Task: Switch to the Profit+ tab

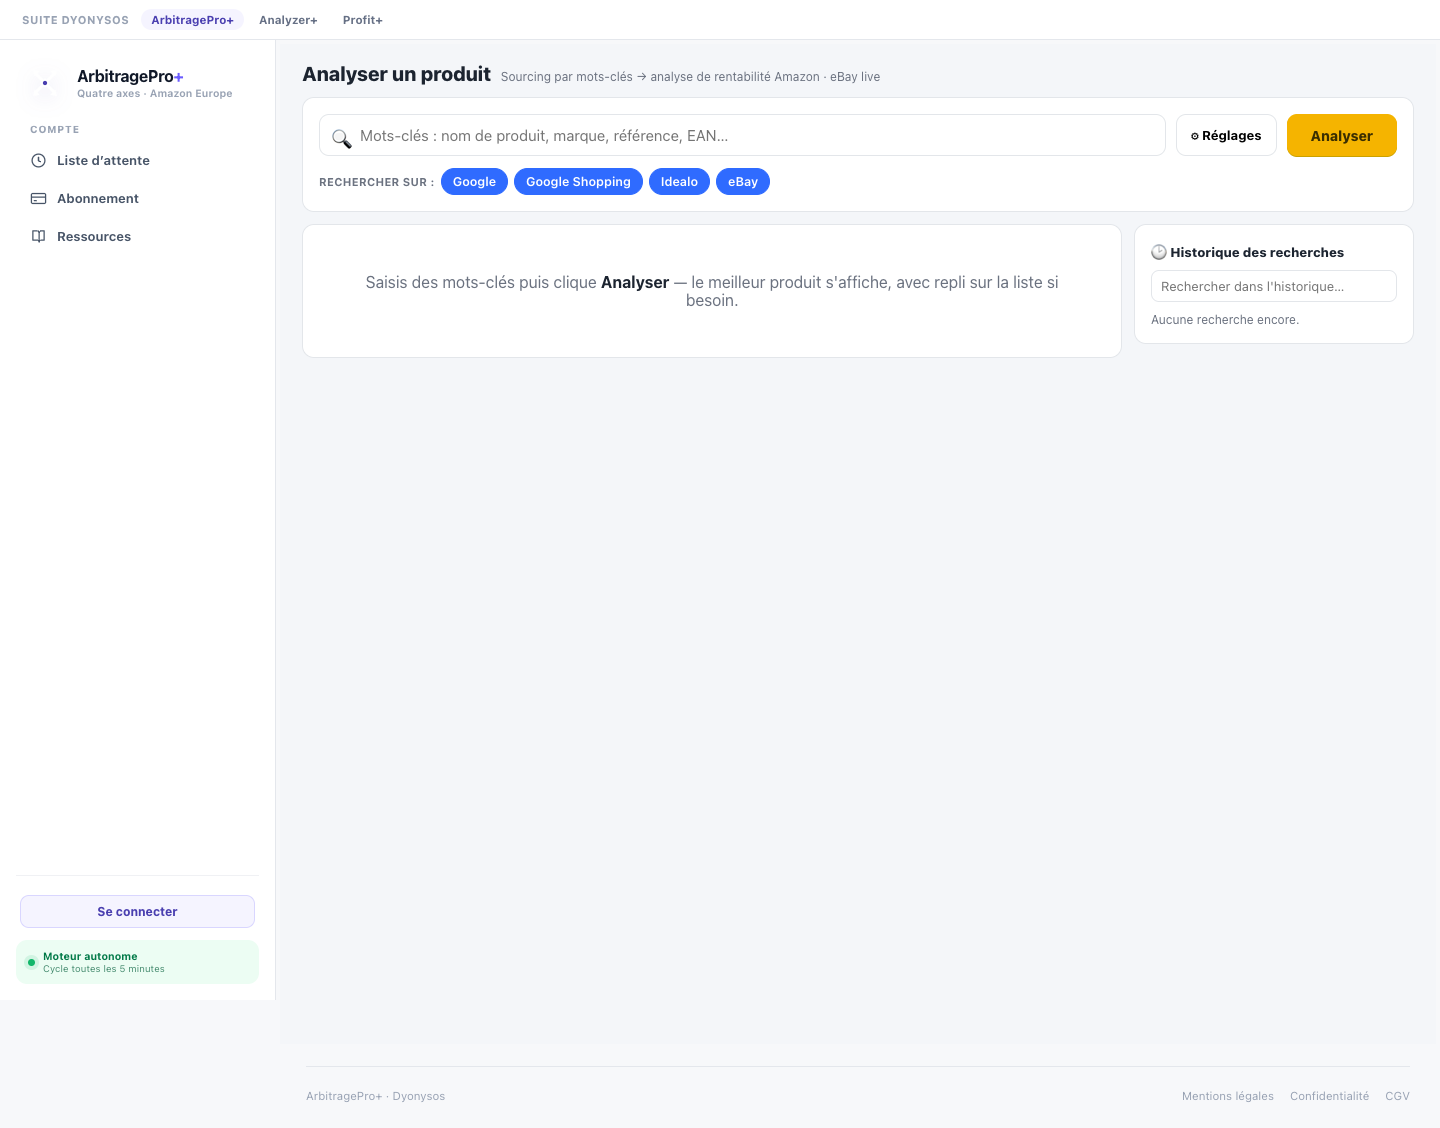Action: click(363, 20)
